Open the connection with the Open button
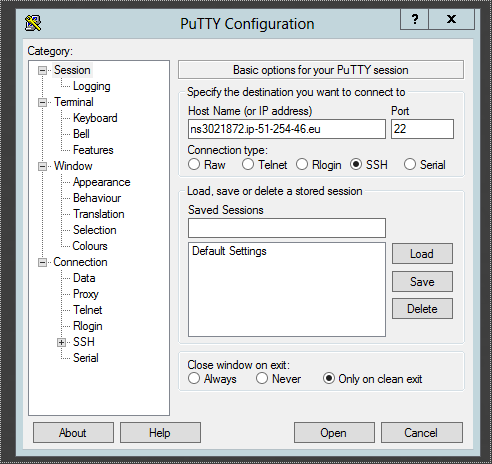This screenshot has height=464, width=492. tap(334, 433)
